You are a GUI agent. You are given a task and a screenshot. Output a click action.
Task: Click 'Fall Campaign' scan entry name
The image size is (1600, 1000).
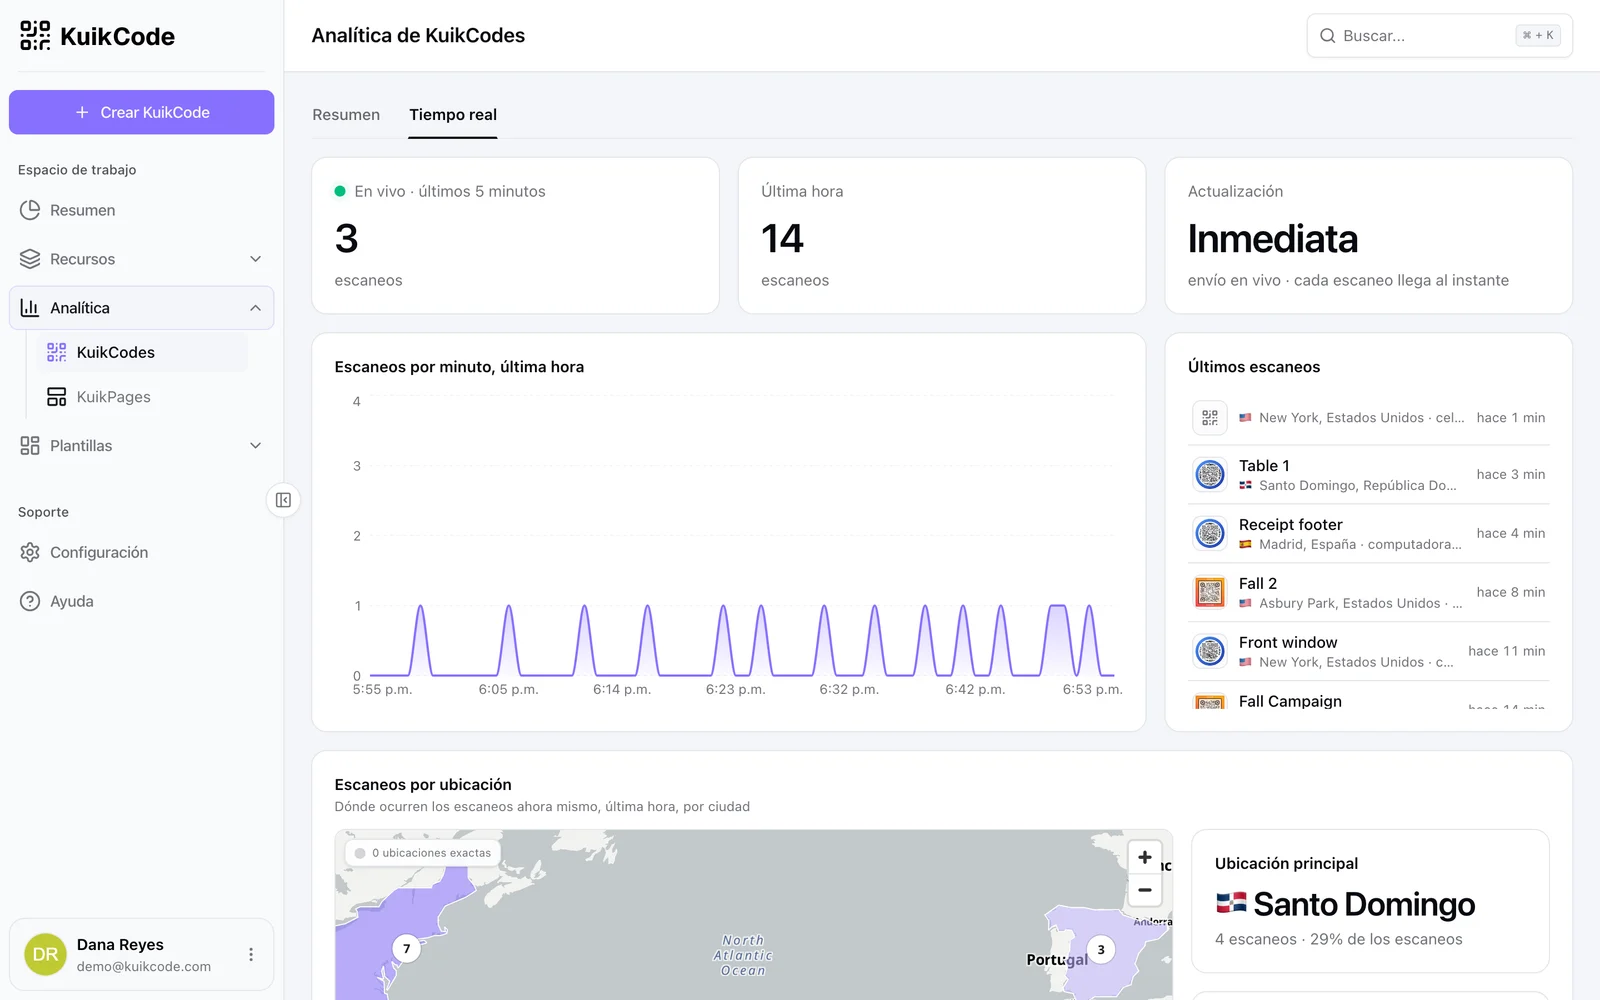click(x=1290, y=701)
